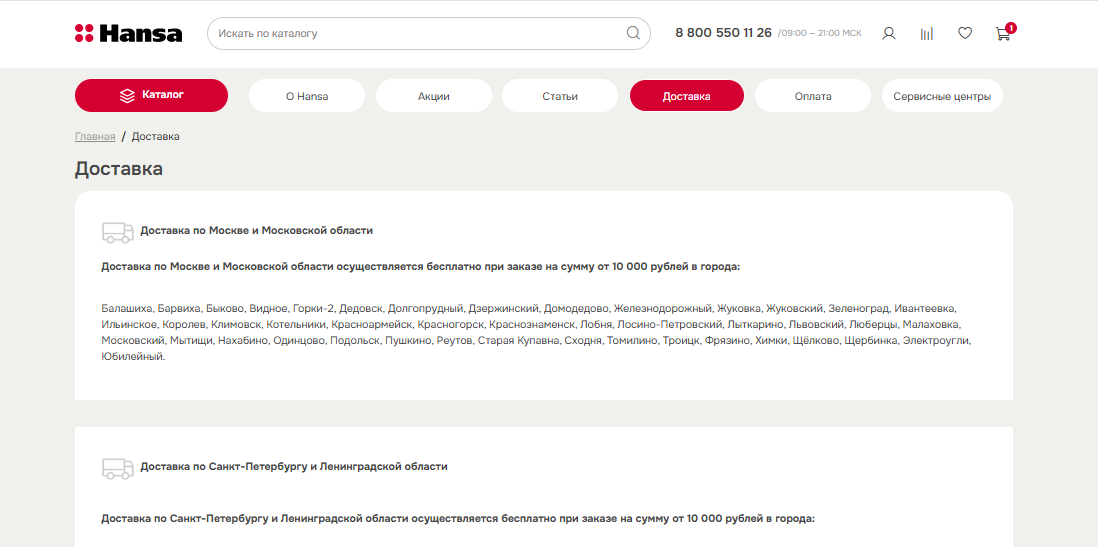Click the city name Зеленоград
Viewport: 1098px width, 547px height.
pos(859,308)
